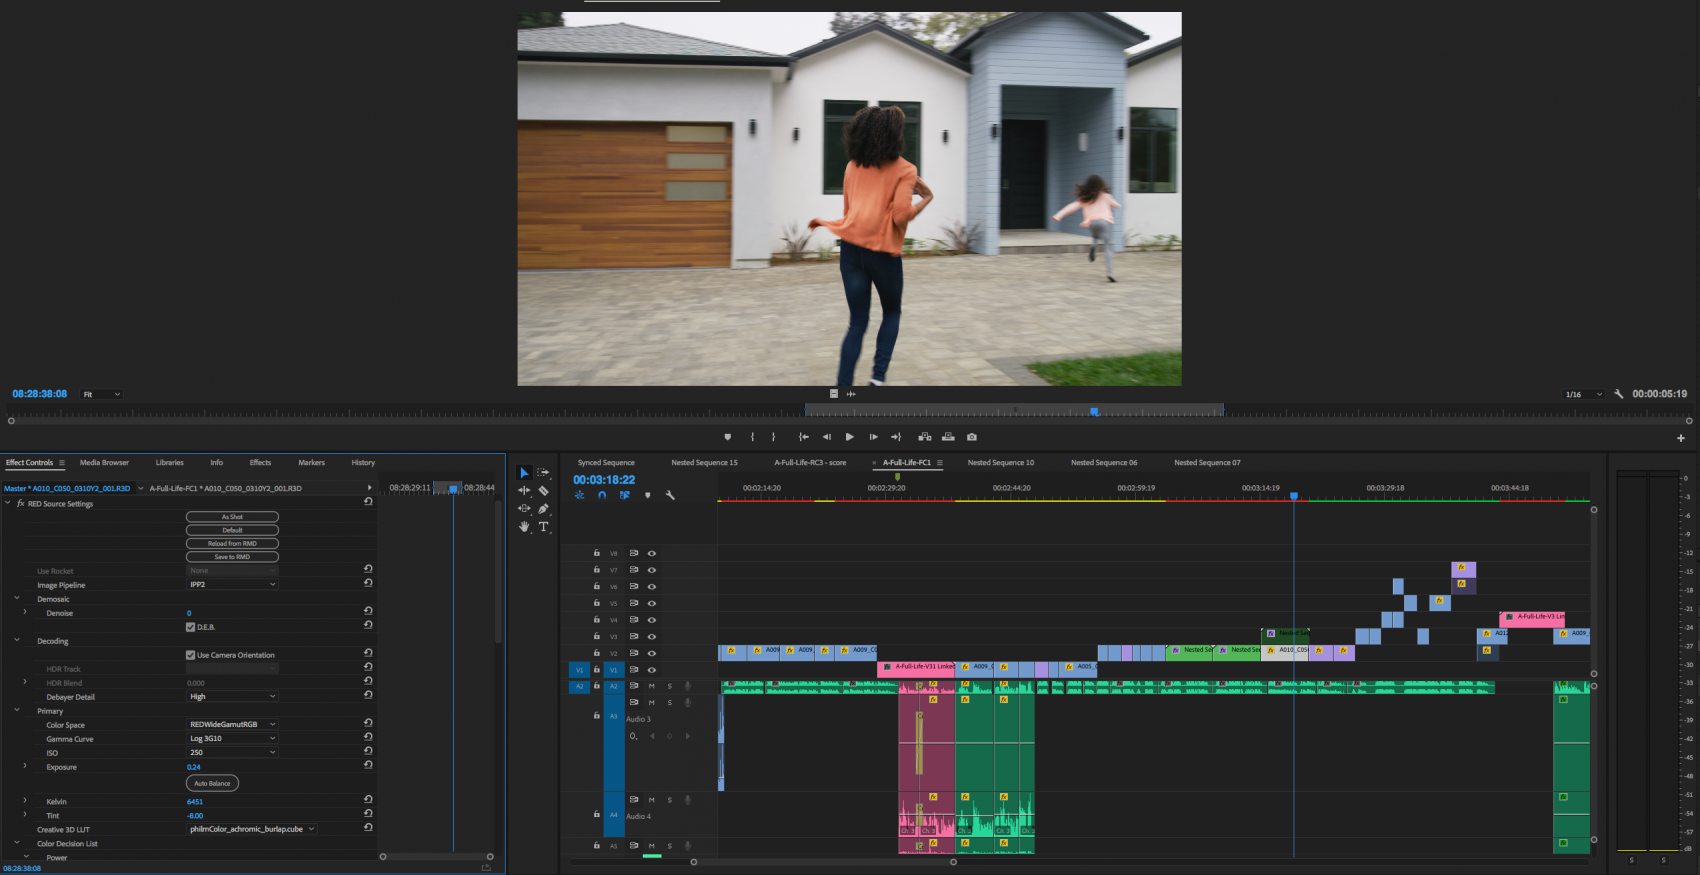1700x875 pixels.
Task: Reset the Kelvin parameter
Action: (x=368, y=800)
